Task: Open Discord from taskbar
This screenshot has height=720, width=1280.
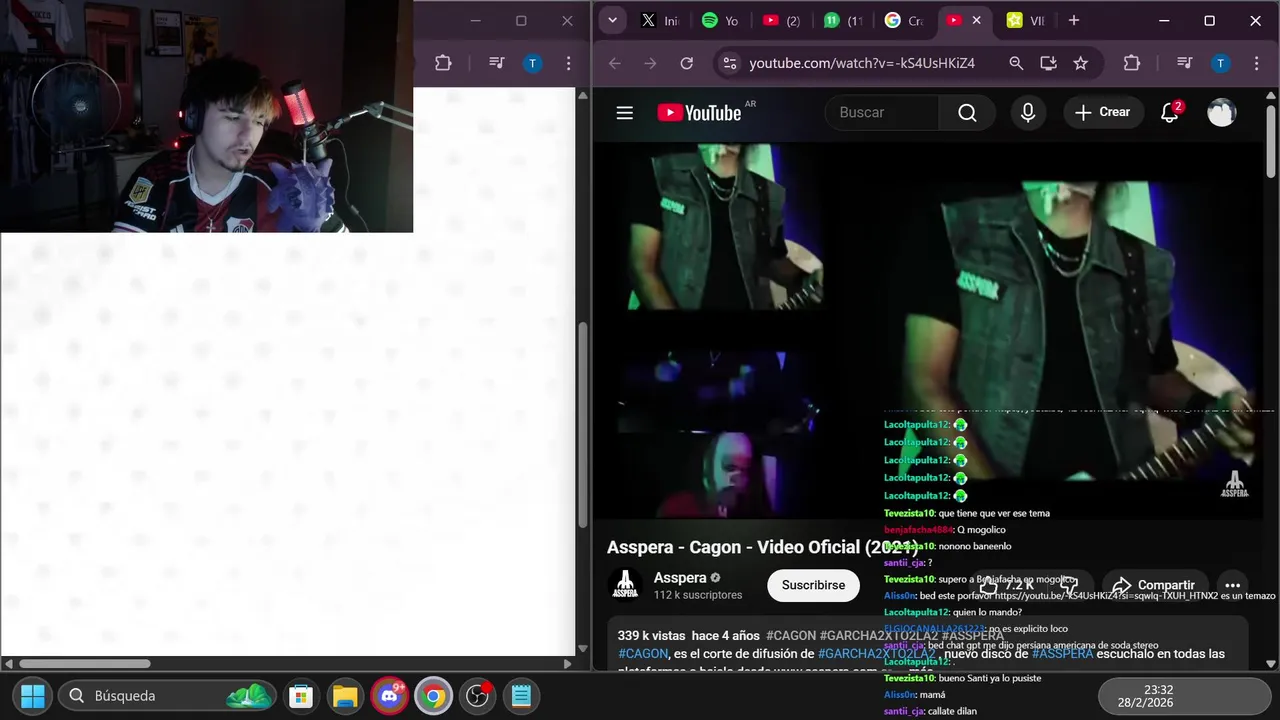Action: tap(389, 696)
